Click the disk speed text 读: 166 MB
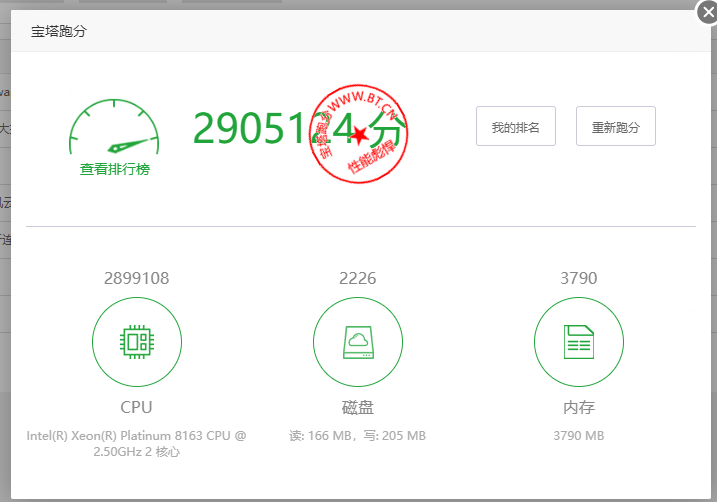Screen dimensions: 717x502 pyautogui.click(x=320, y=436)
